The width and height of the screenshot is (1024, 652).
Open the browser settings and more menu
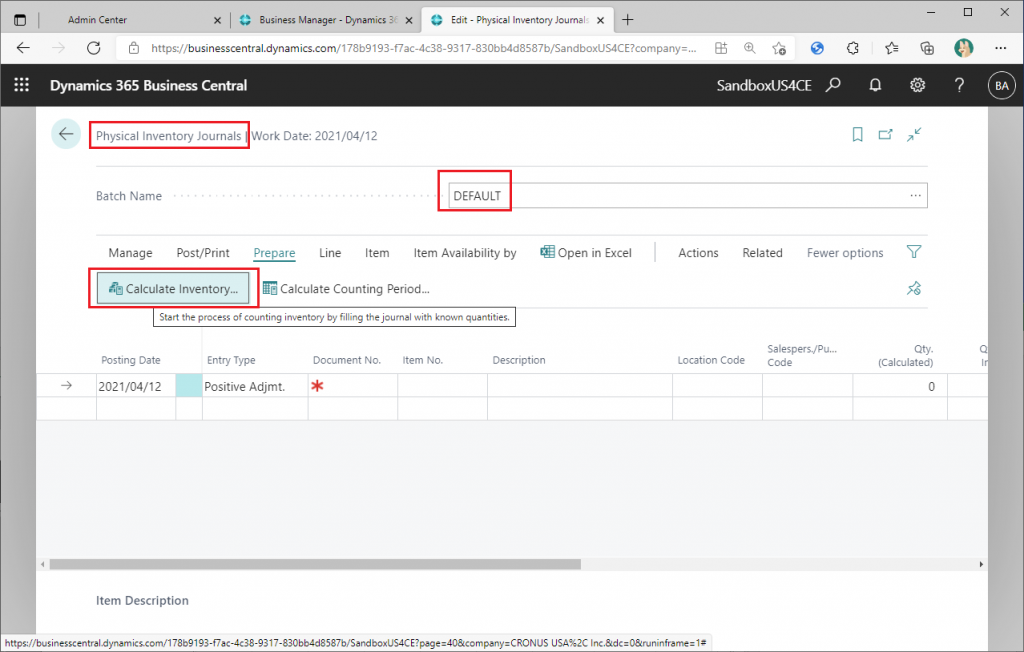tap(1000, 48)
